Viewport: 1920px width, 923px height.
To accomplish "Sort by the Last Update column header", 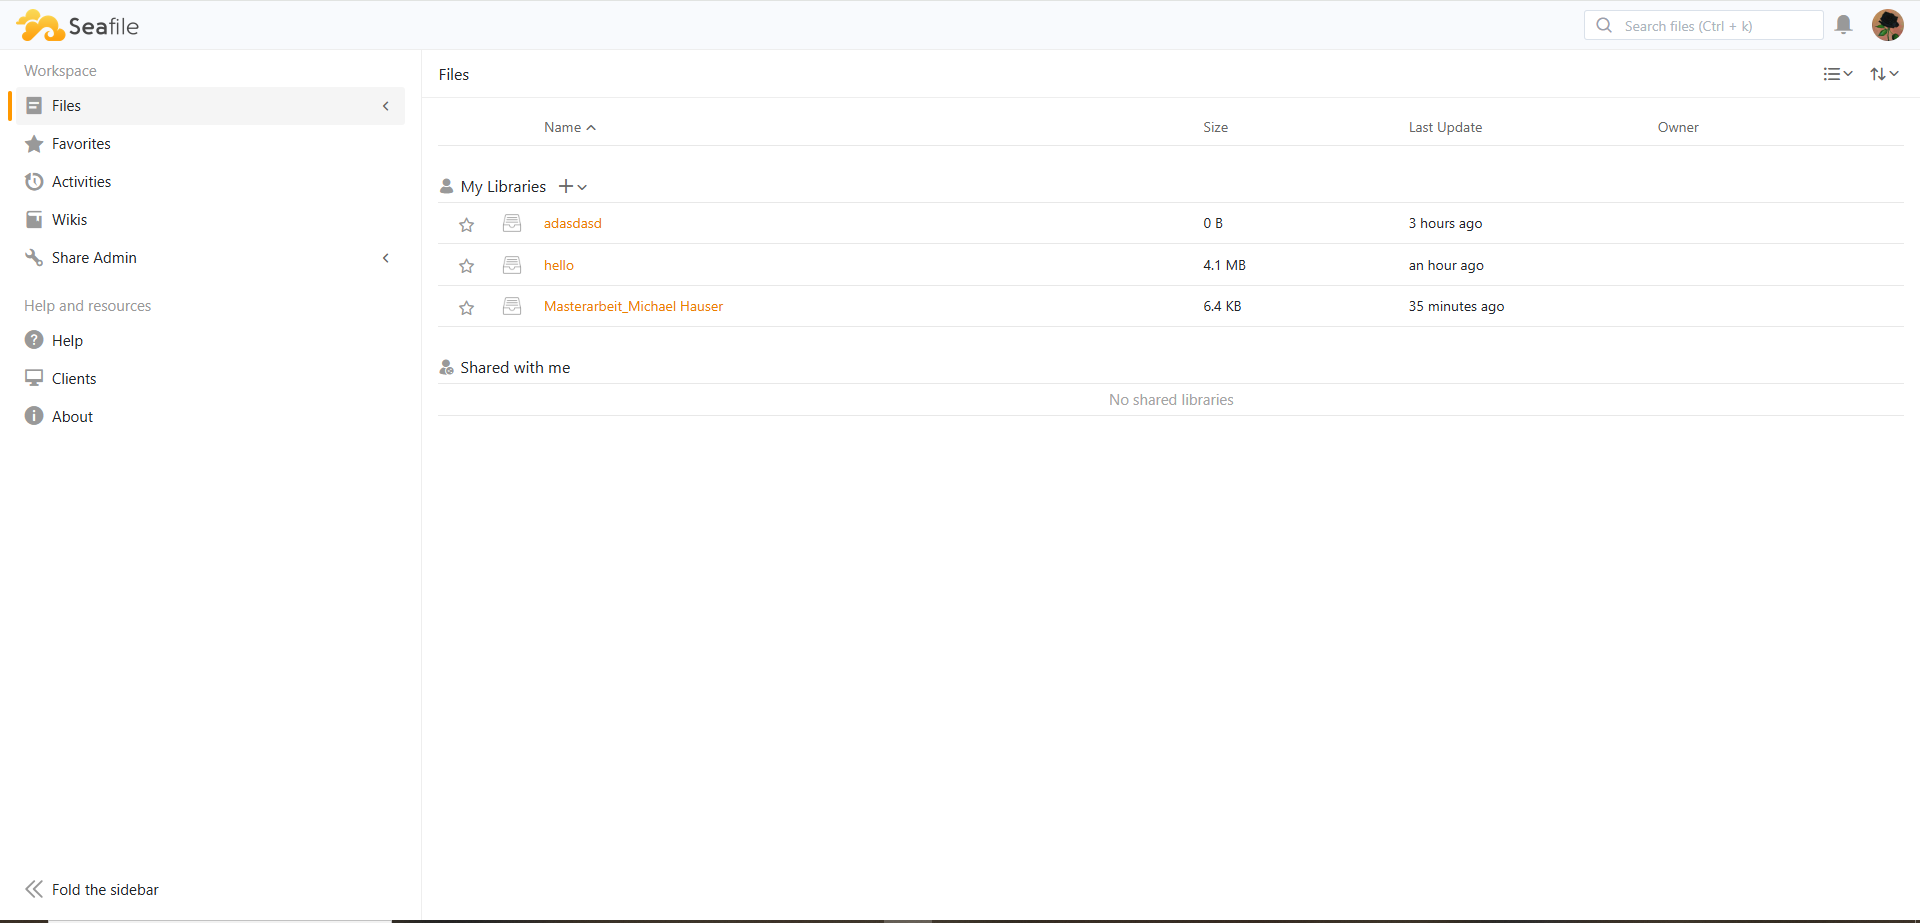I will tap(1445, 128).
